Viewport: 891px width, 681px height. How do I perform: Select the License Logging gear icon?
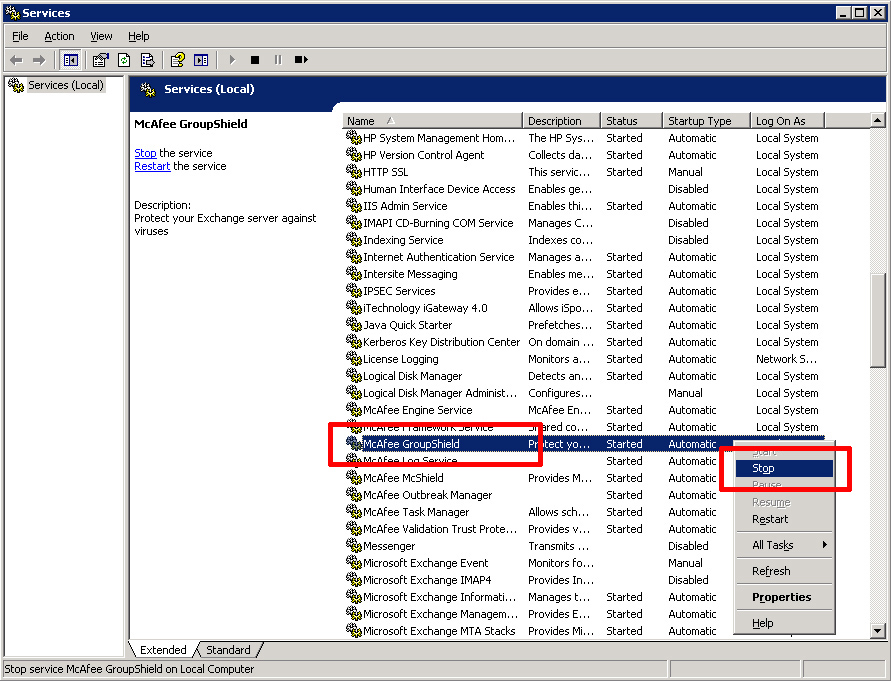click(x=353, y=359)
